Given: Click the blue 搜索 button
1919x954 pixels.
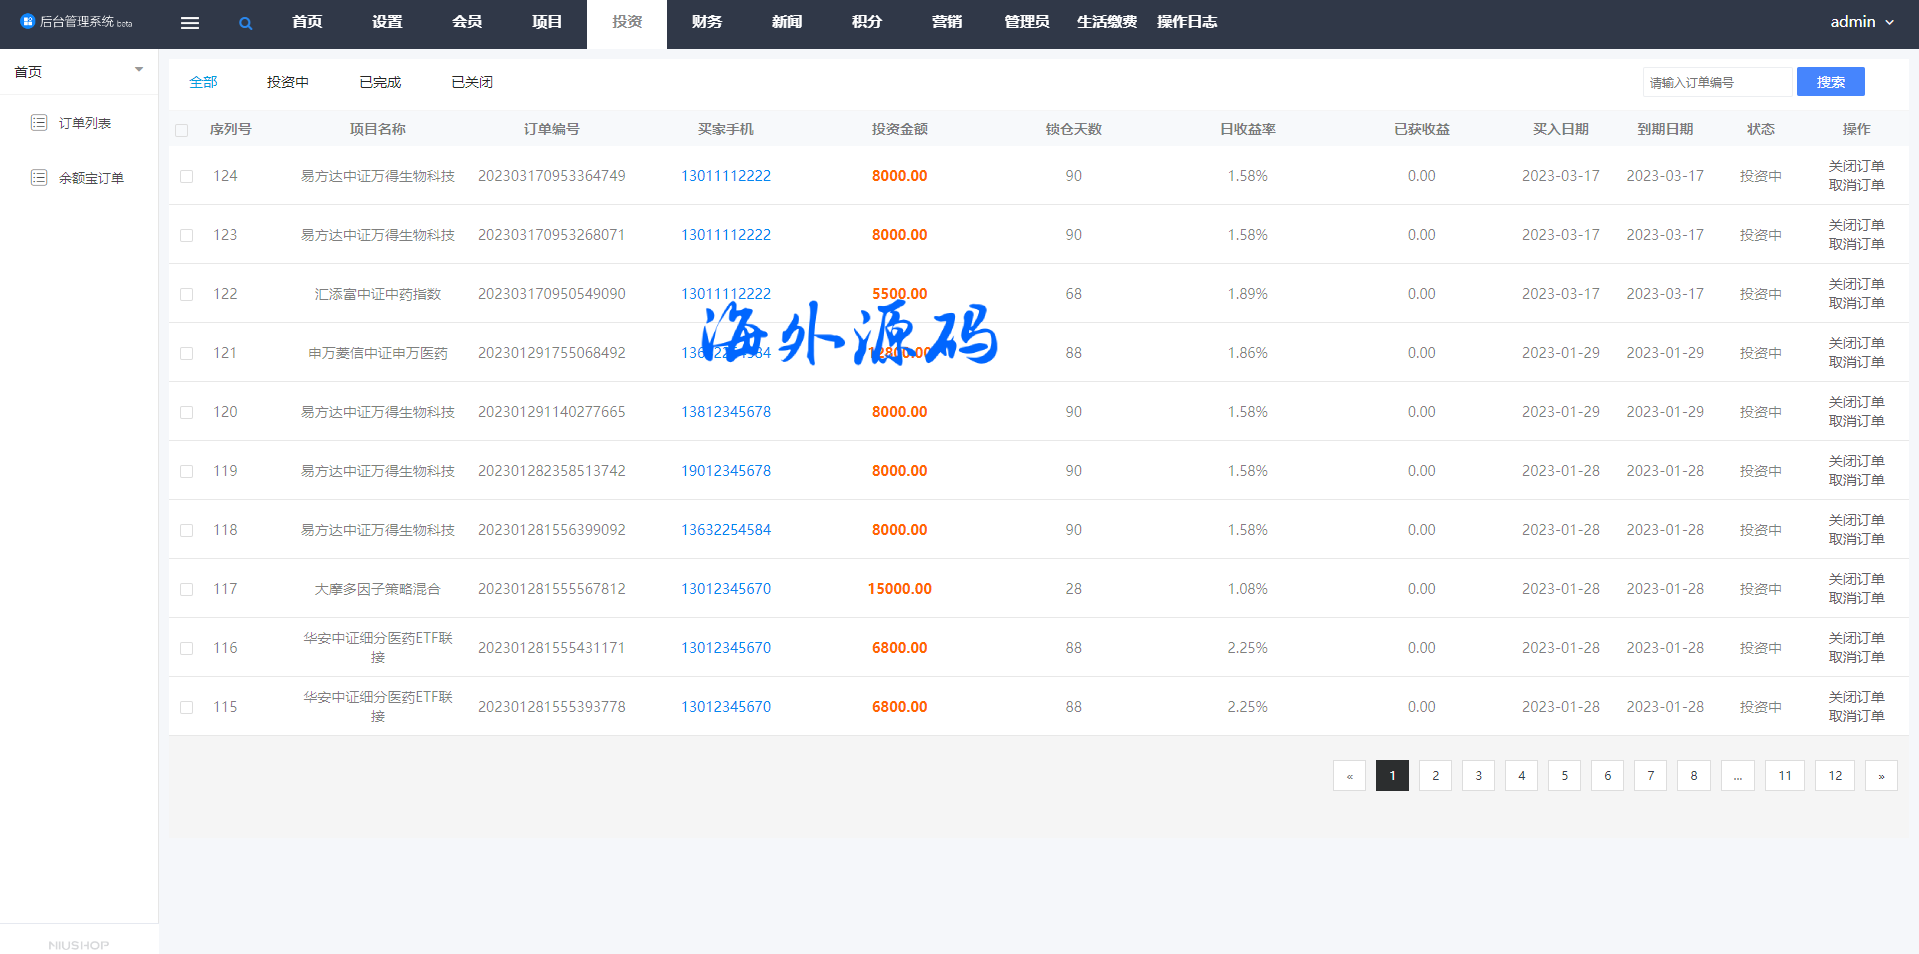Looking at the screenshot, I should click(1830, 82).
